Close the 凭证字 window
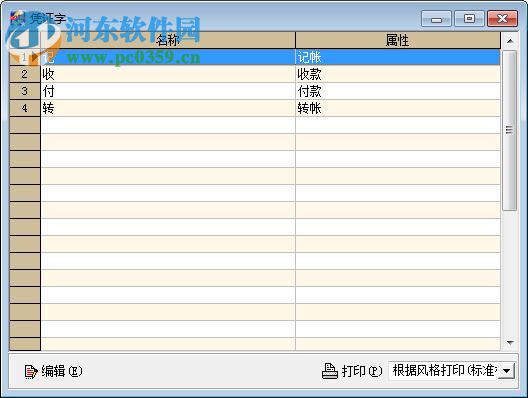The height and width of the screenshot is (398, 528). click(x=502, y=19)
